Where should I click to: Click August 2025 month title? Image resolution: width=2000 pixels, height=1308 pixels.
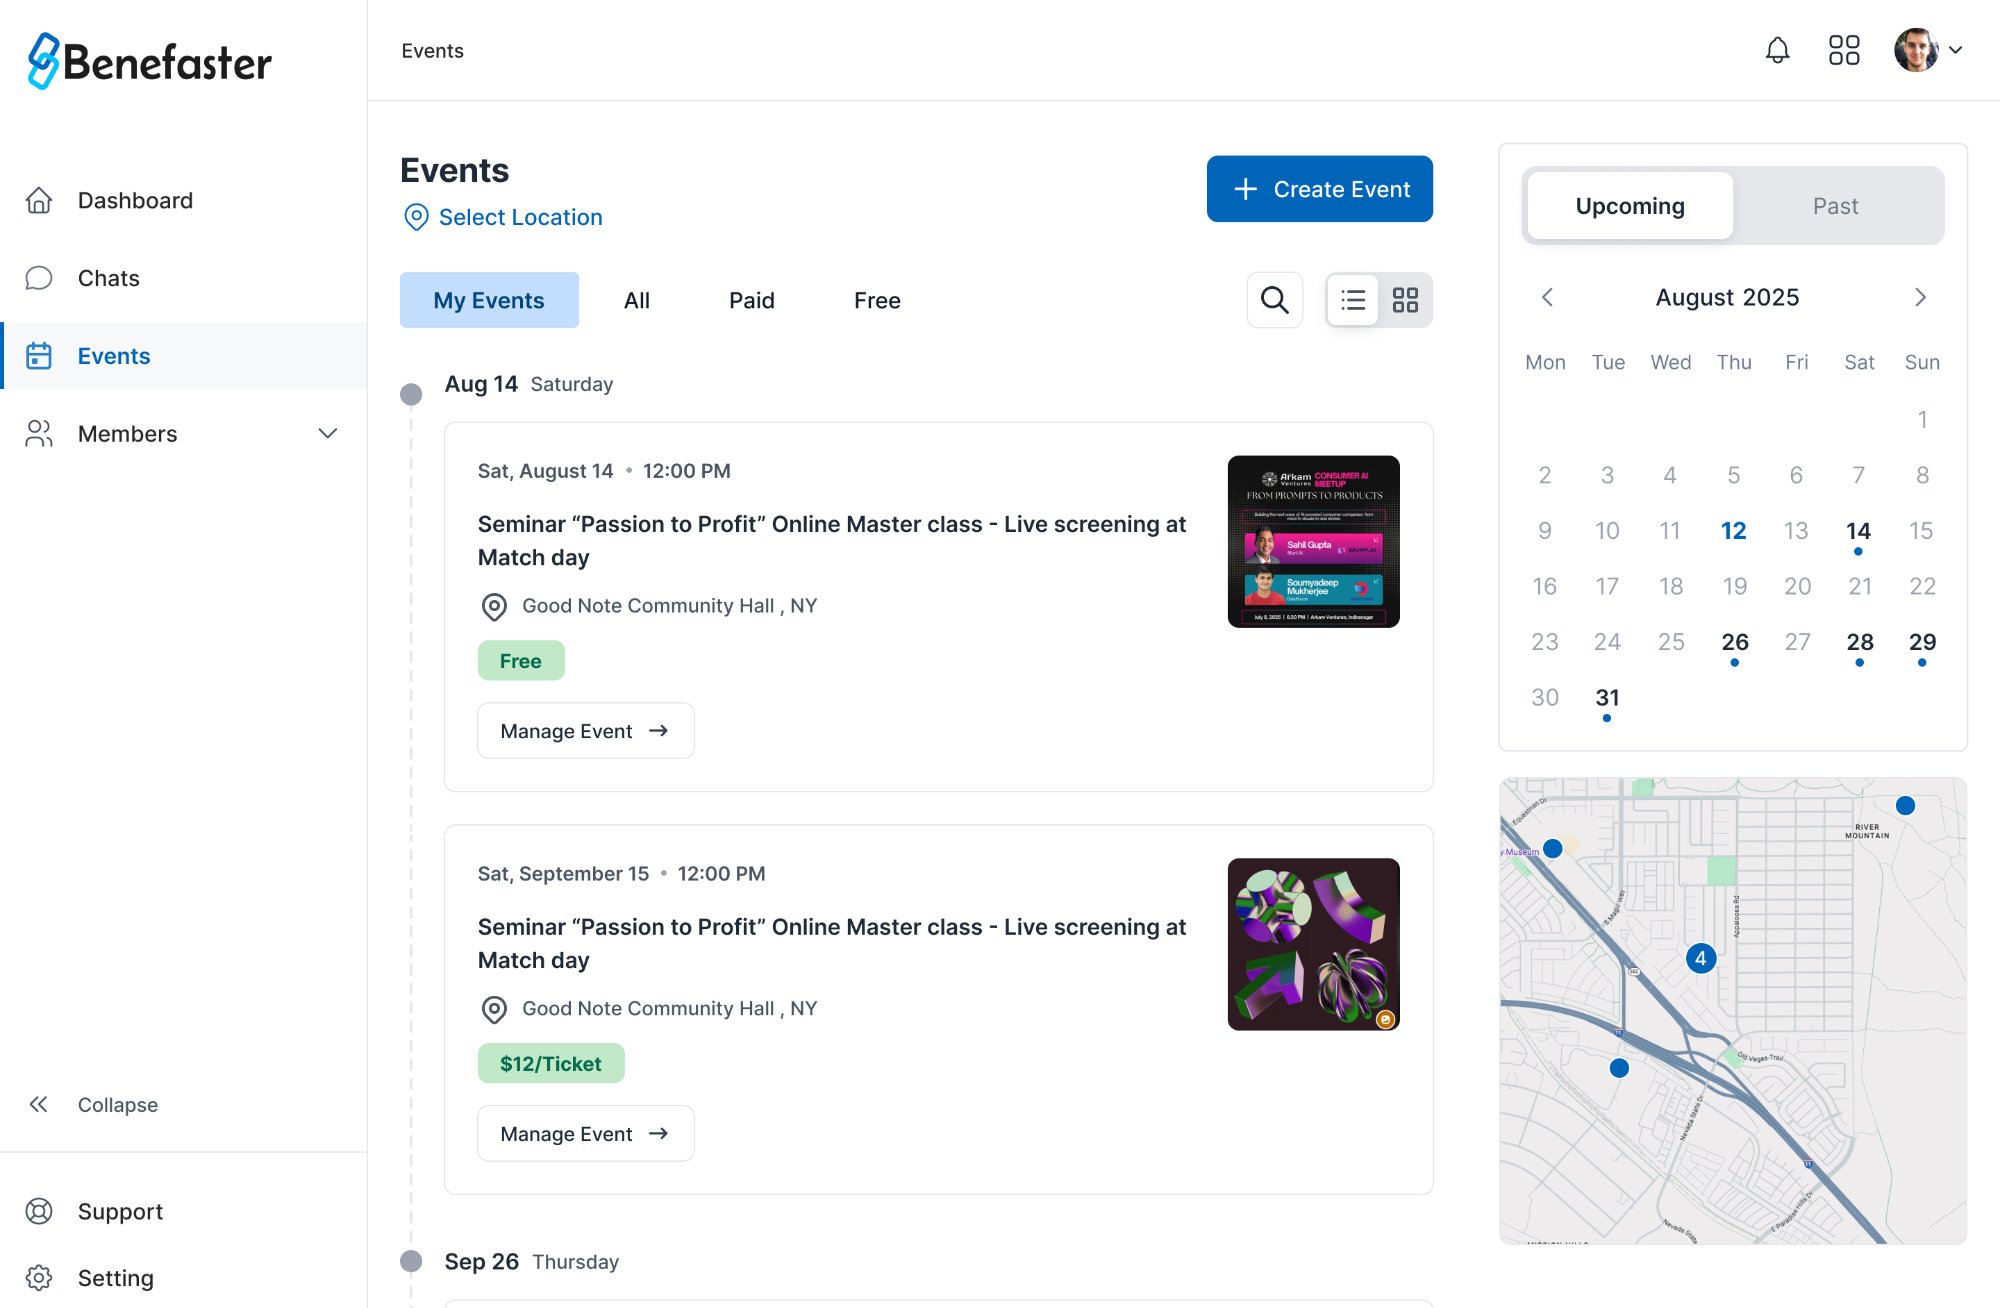(x=1727, y=297)
